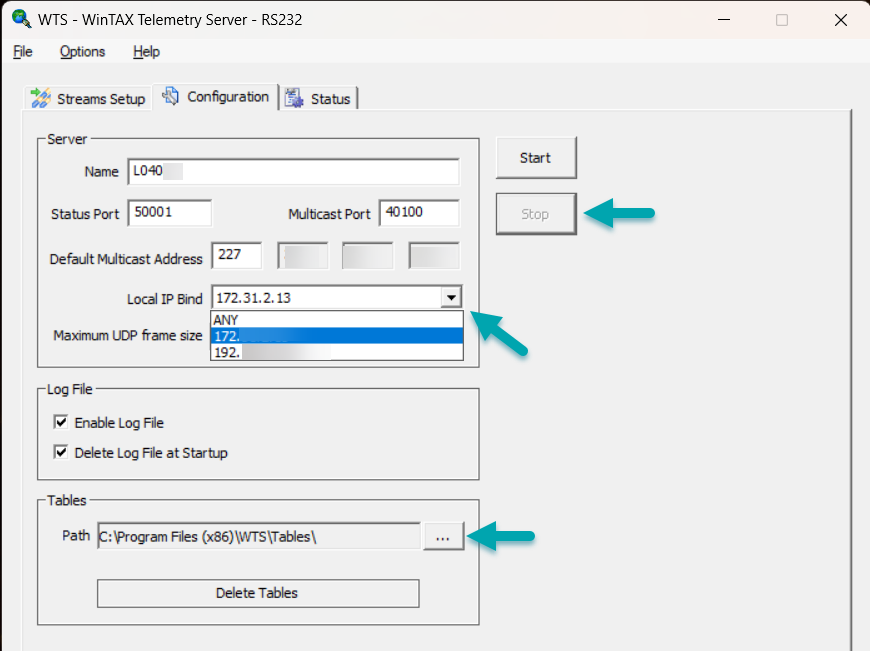Screen dimensions: 870x651
Task: Open the File menu
Action: point(23,52)
